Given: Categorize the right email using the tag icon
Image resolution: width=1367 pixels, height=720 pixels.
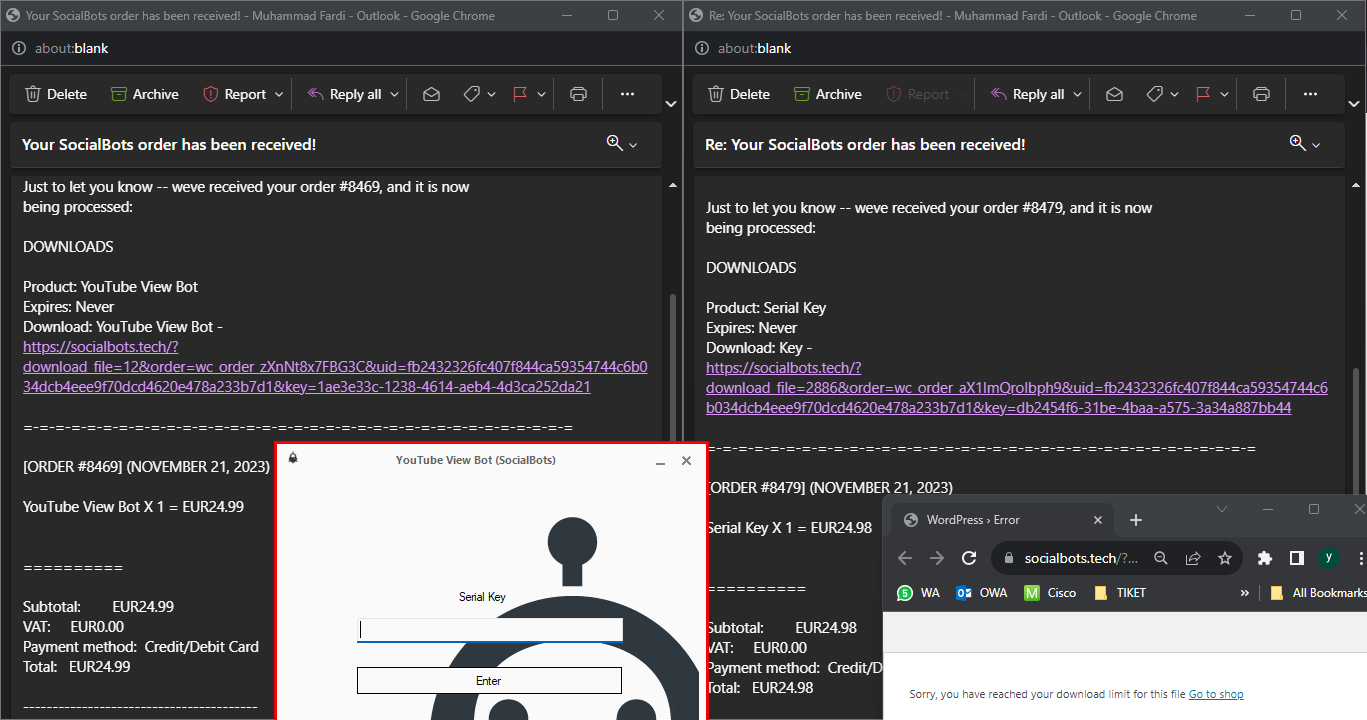Looking at the screenshot, I should (x=1155, y=94).
